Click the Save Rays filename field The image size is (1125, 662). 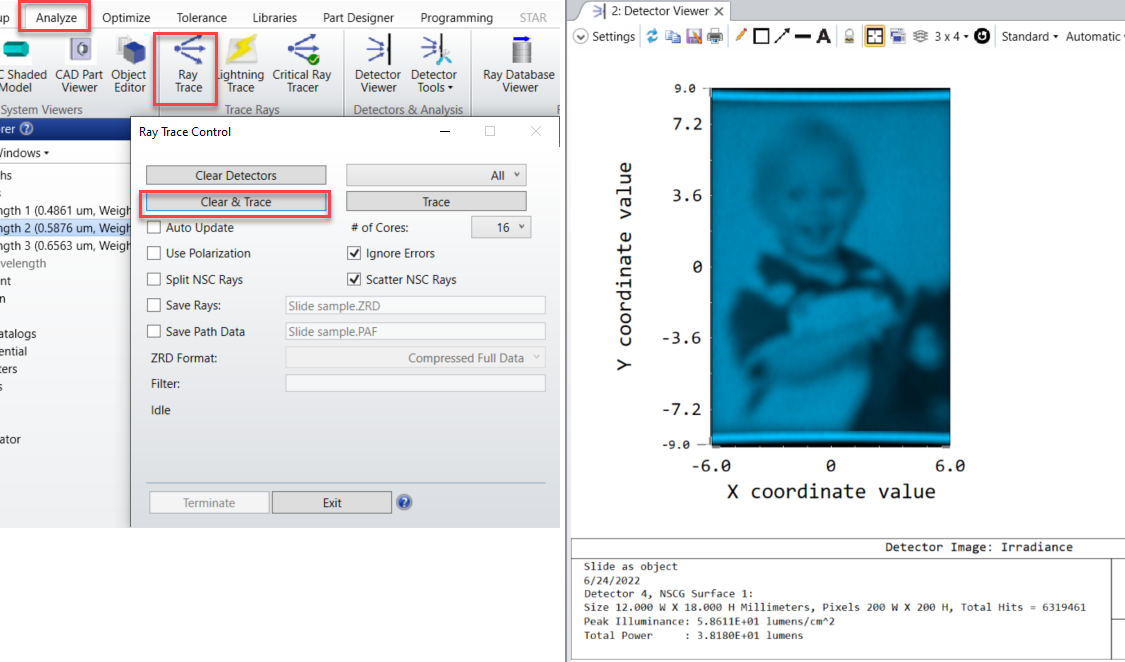coord(415,306)
